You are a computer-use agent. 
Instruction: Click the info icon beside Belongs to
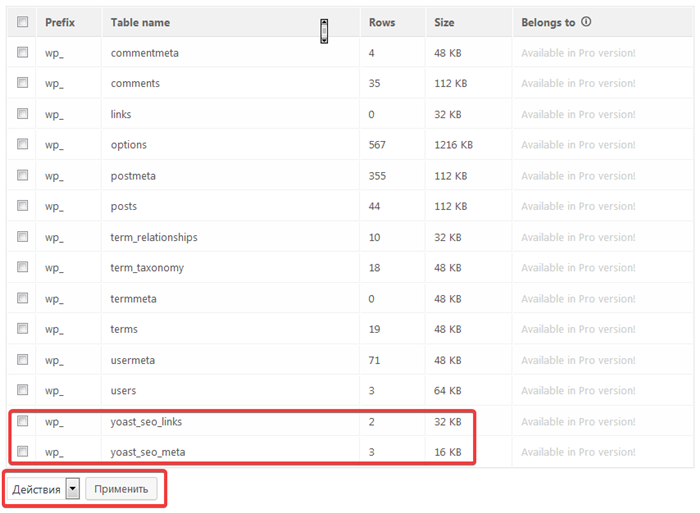click(586, 21)
